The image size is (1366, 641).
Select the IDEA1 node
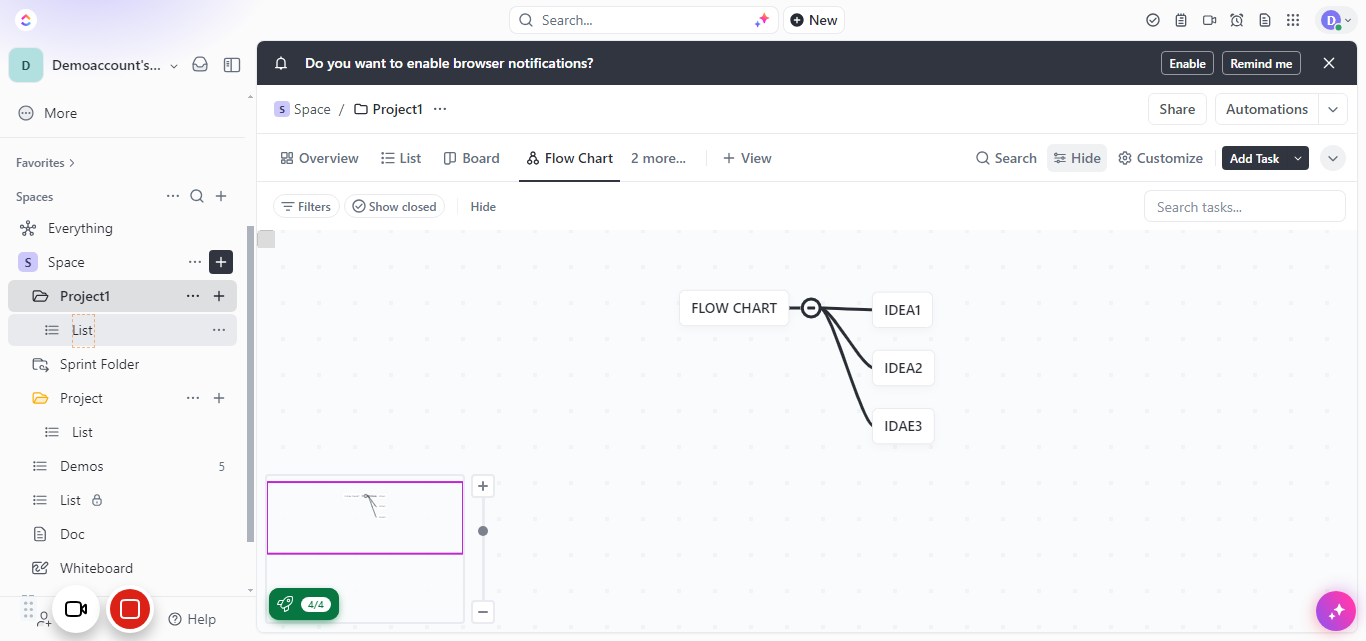click(902, 310)
